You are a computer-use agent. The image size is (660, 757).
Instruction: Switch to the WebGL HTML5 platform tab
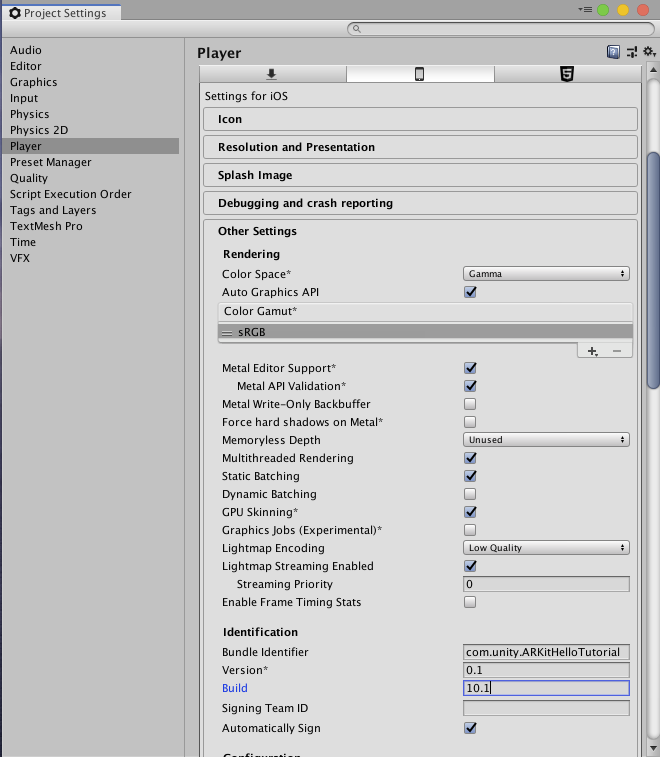coord(566,74)
